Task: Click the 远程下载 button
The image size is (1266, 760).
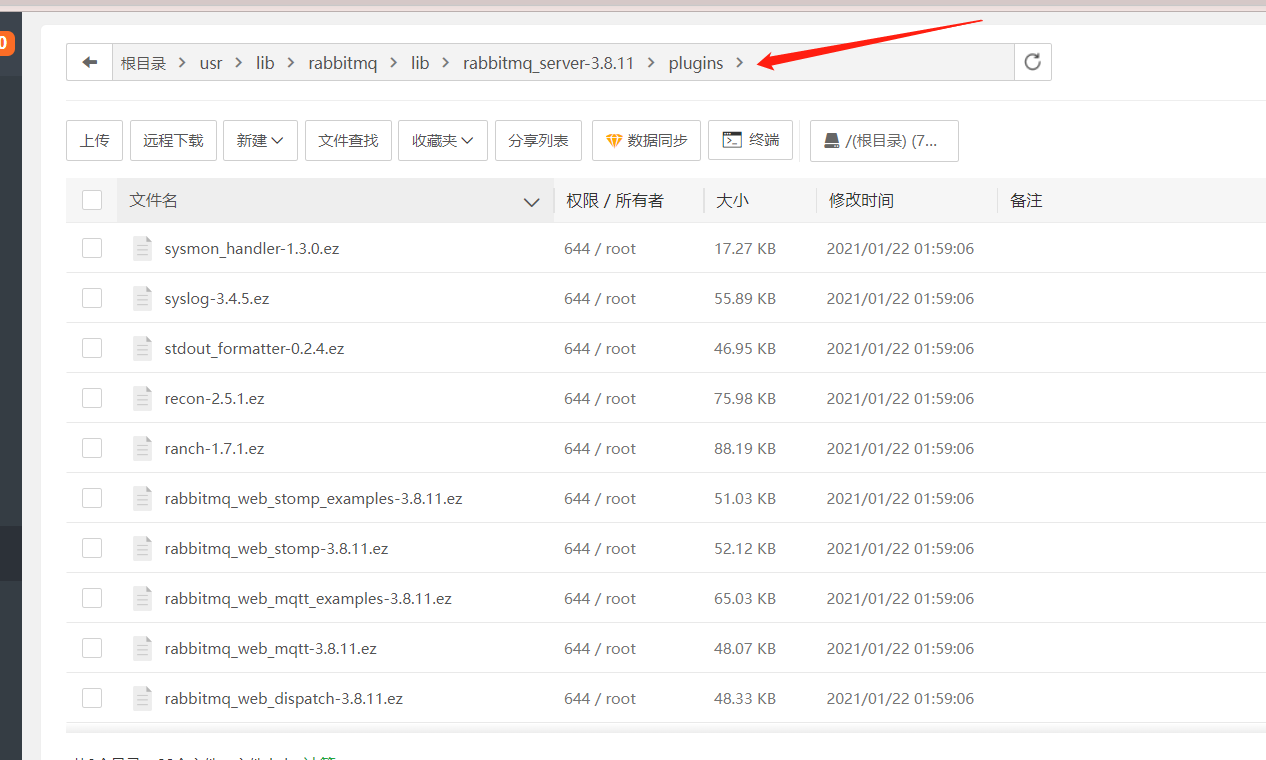Action: (x=173, y=141)
